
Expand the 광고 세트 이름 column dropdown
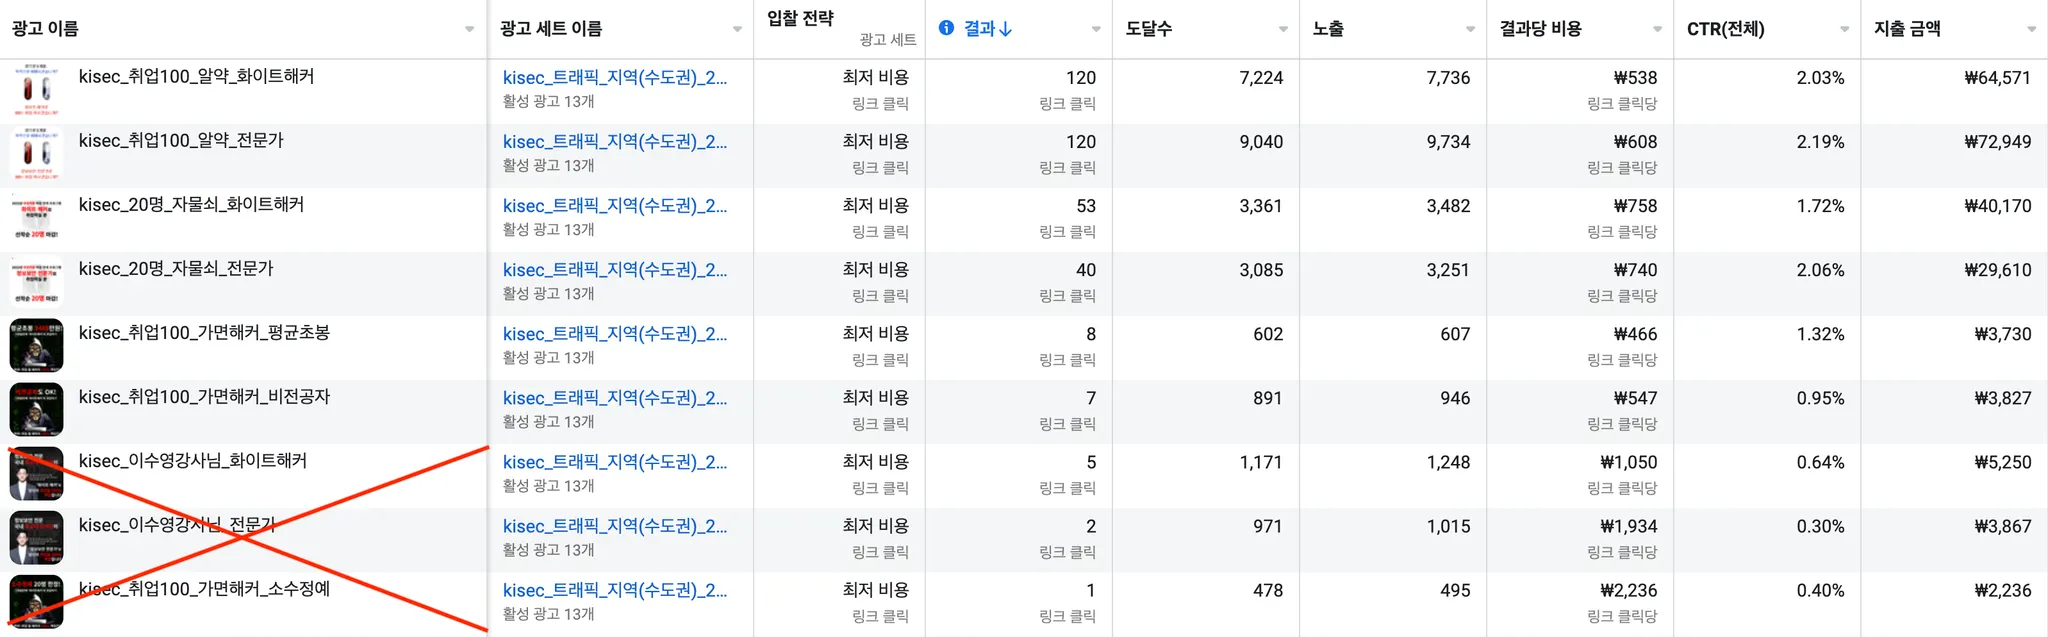(737, 29)
